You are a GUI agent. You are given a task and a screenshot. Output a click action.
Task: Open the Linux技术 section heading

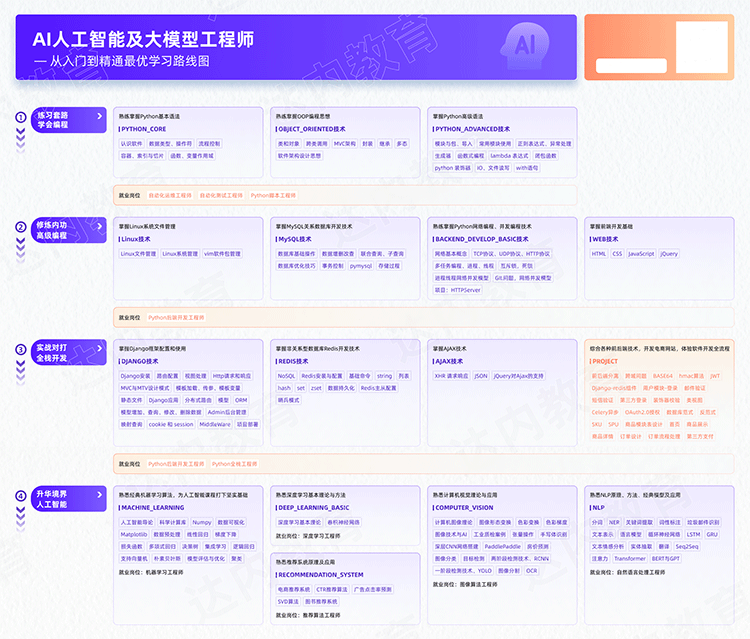pyautogui.click(x=134, y=239)
